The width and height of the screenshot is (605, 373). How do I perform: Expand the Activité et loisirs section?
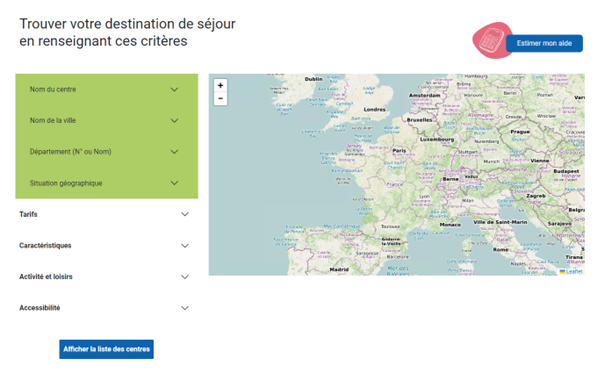(104, 277)
